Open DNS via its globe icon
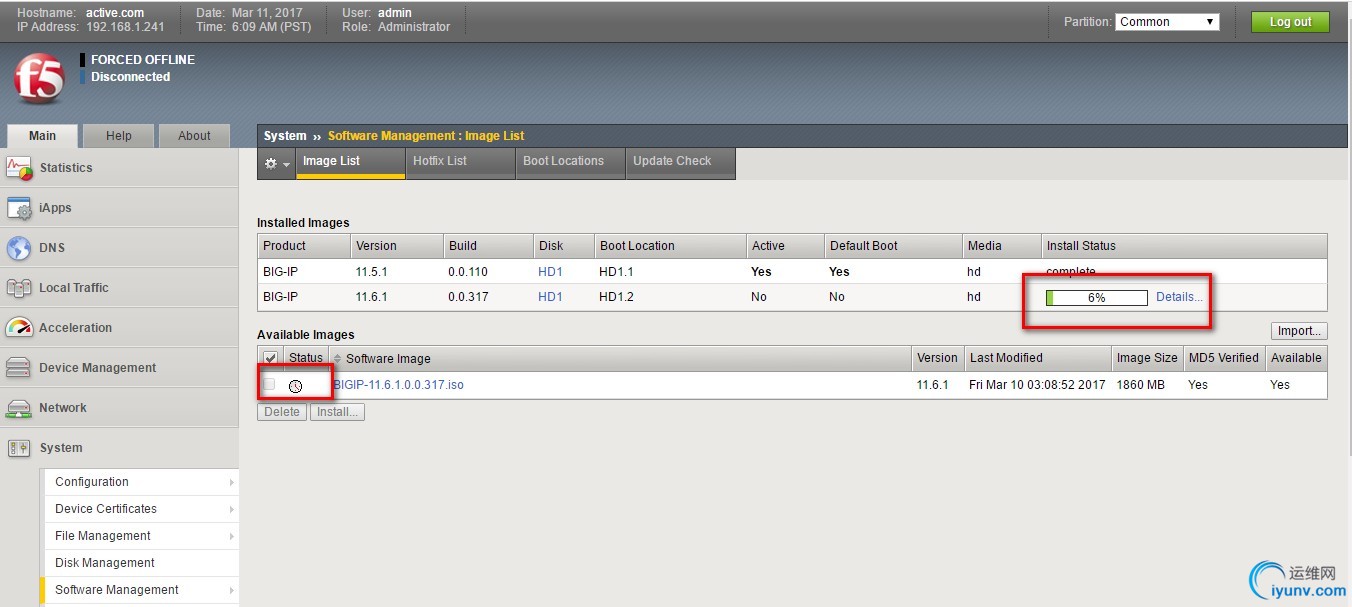1352x607 pixels. (19, 248)
